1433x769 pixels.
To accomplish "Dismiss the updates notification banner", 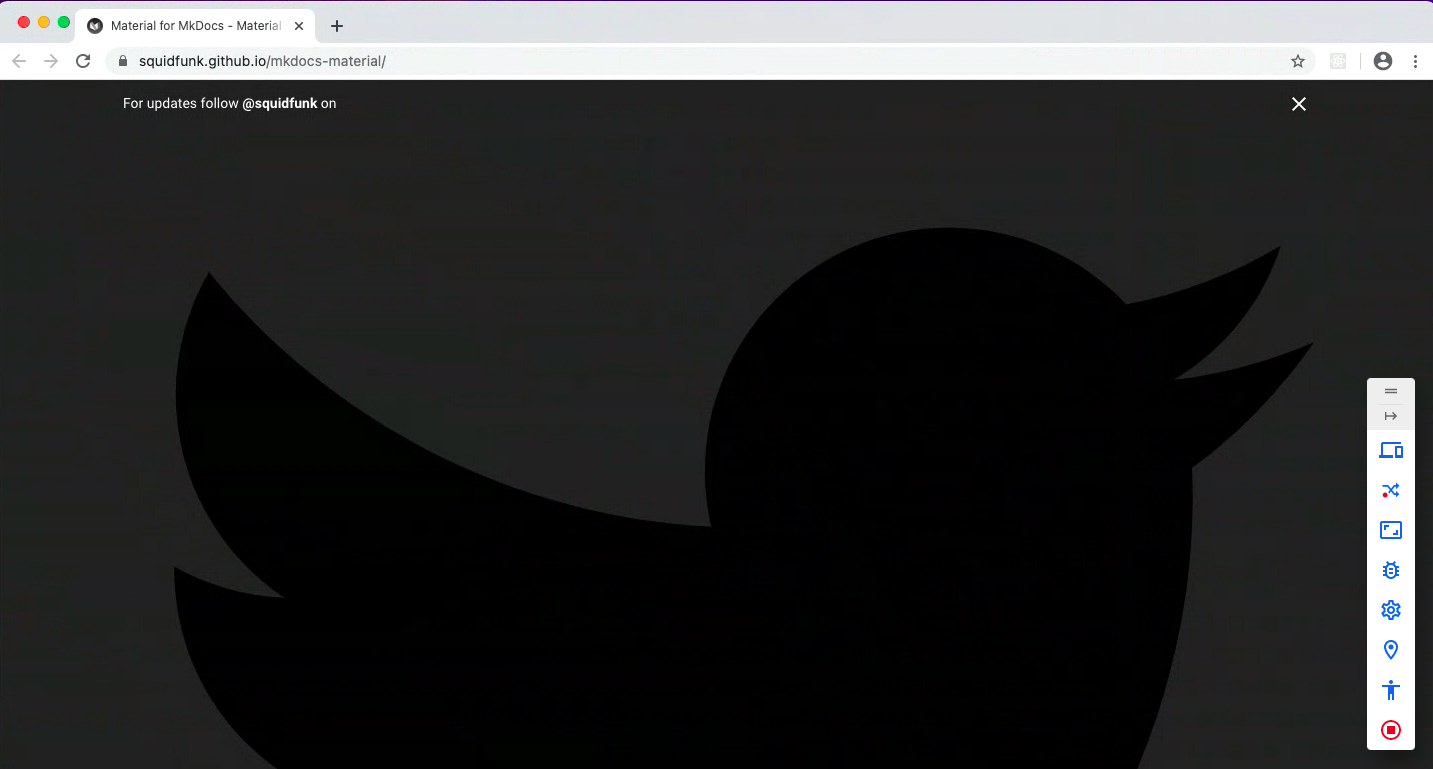I will 1298,104.
